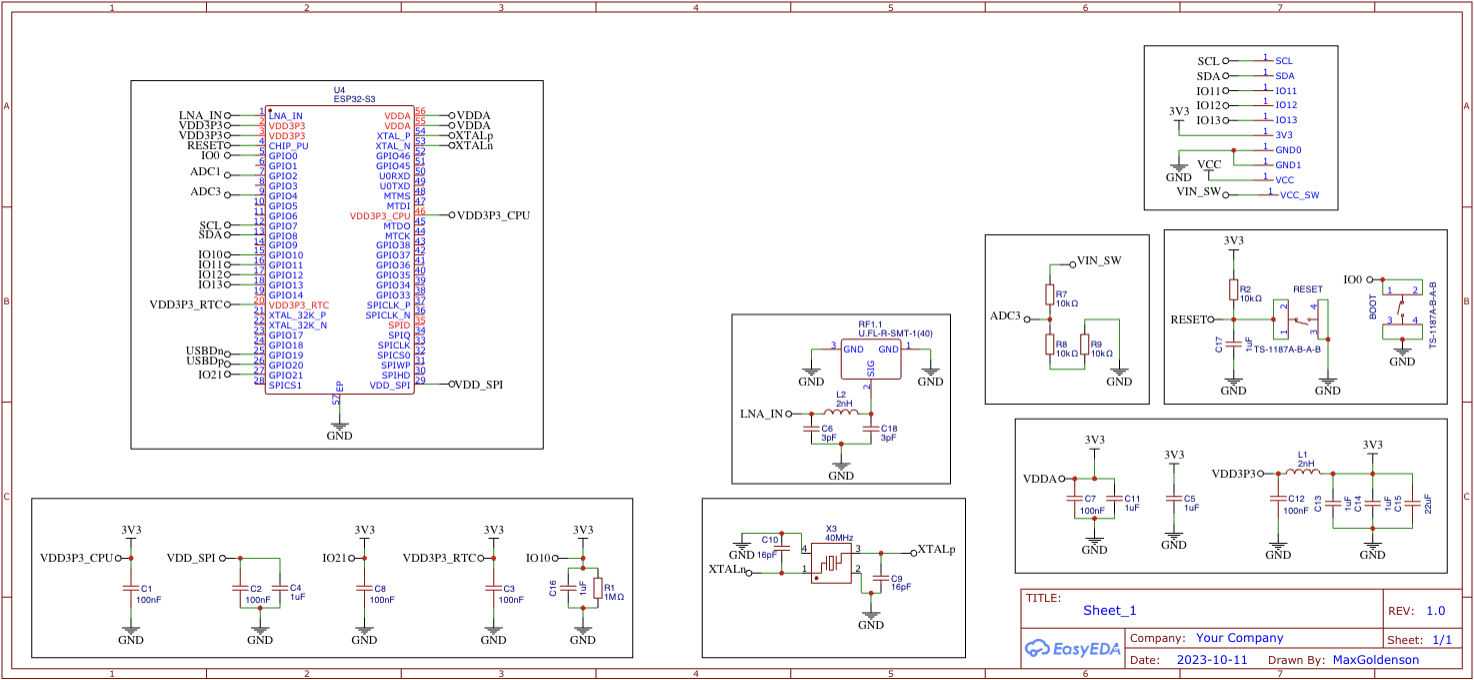
Task: Select the GND0 header pin label
Action: tap(1289, 149)
